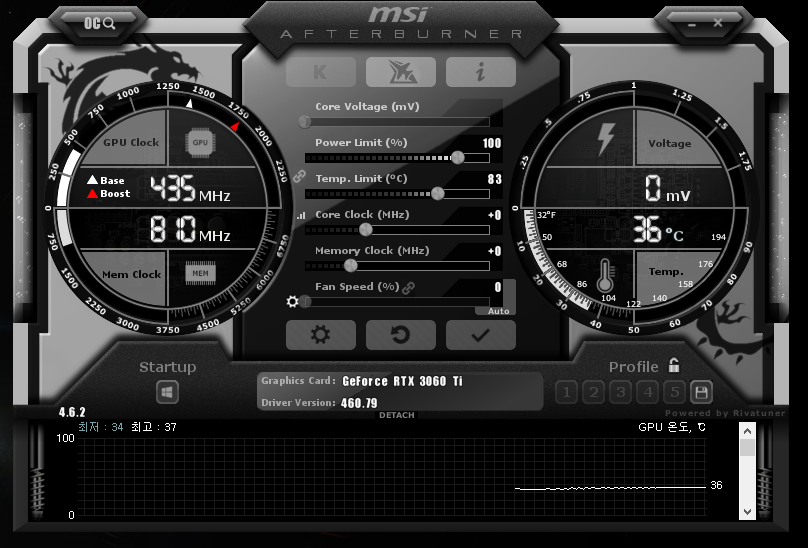This screenshot has width=808, height=548.
Task: Click the fan settings cog beside the slider
Action: click(292, 301)
